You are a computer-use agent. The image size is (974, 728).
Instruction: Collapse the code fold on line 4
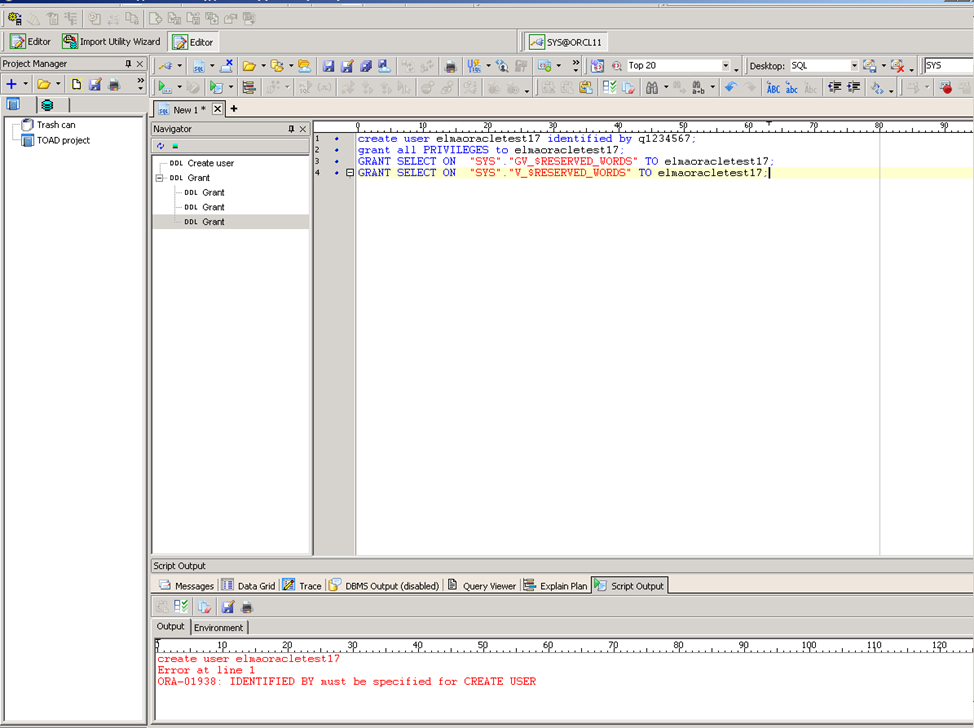coord(349,173)
